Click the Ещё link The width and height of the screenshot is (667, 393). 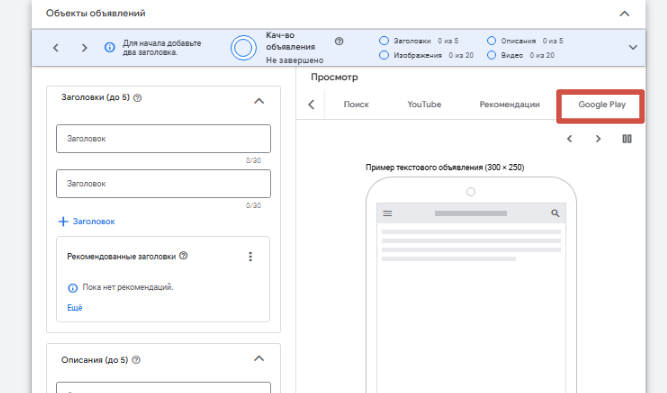pyautogui.click(x=74, y=308)
